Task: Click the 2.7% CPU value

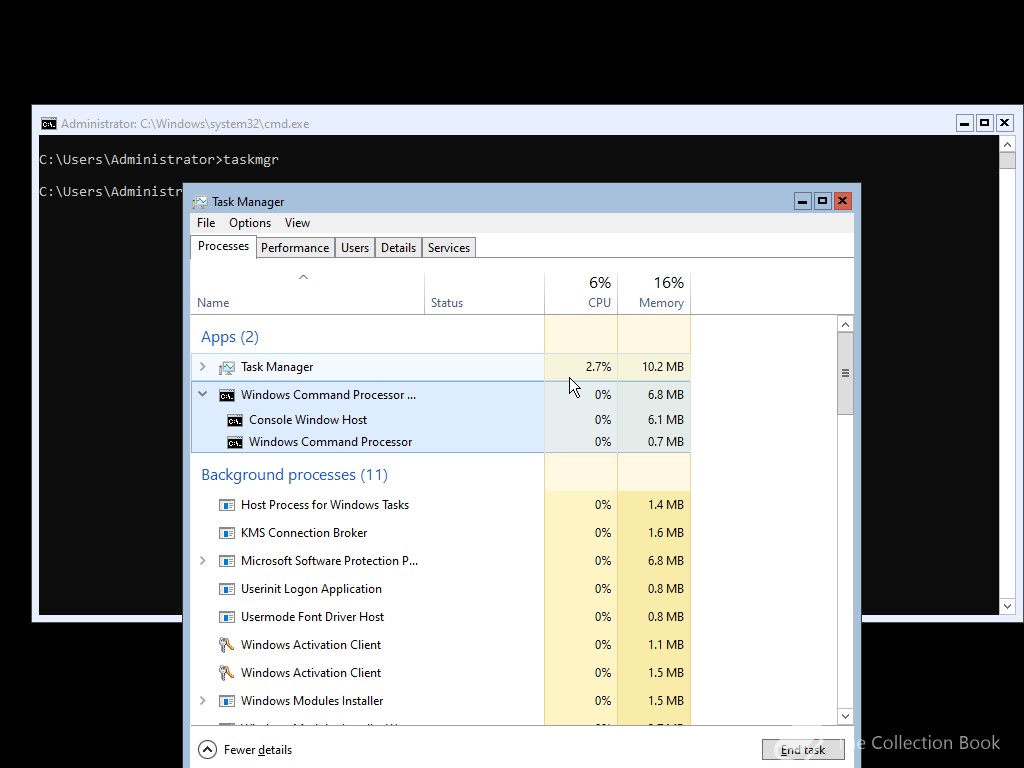Action: 598,367
